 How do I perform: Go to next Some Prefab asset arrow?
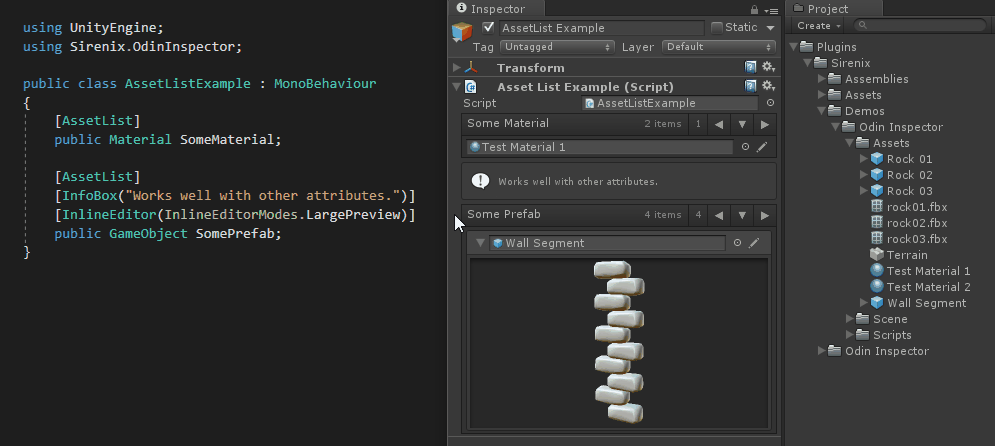(765, 215)
